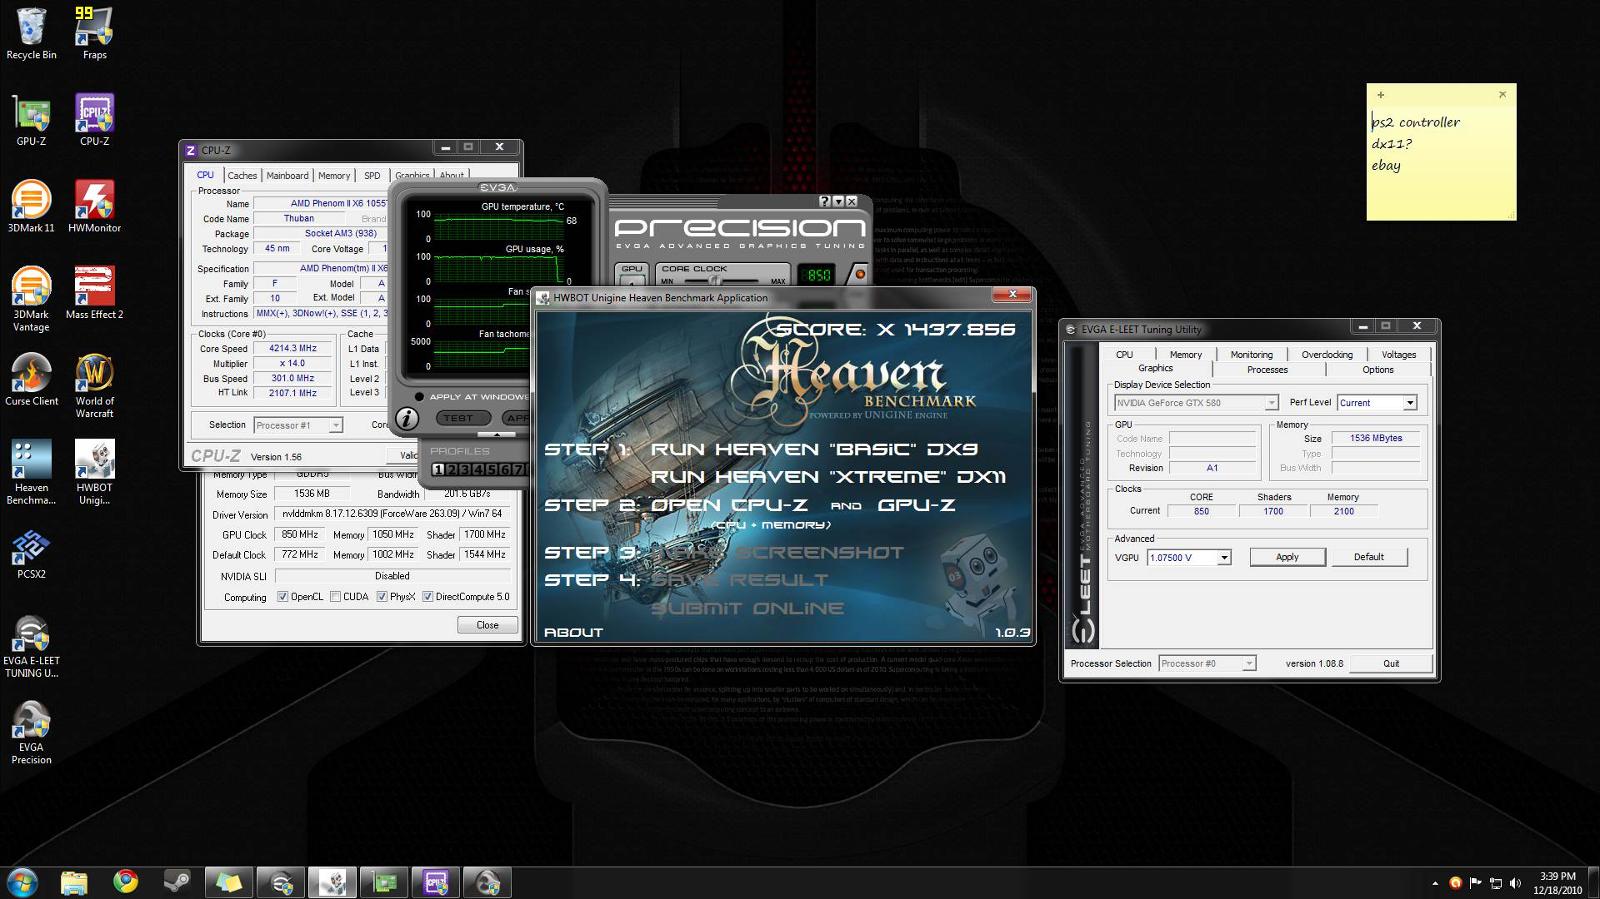Expand the Perf Level dropdown in E-LEET

[1410, 403]
